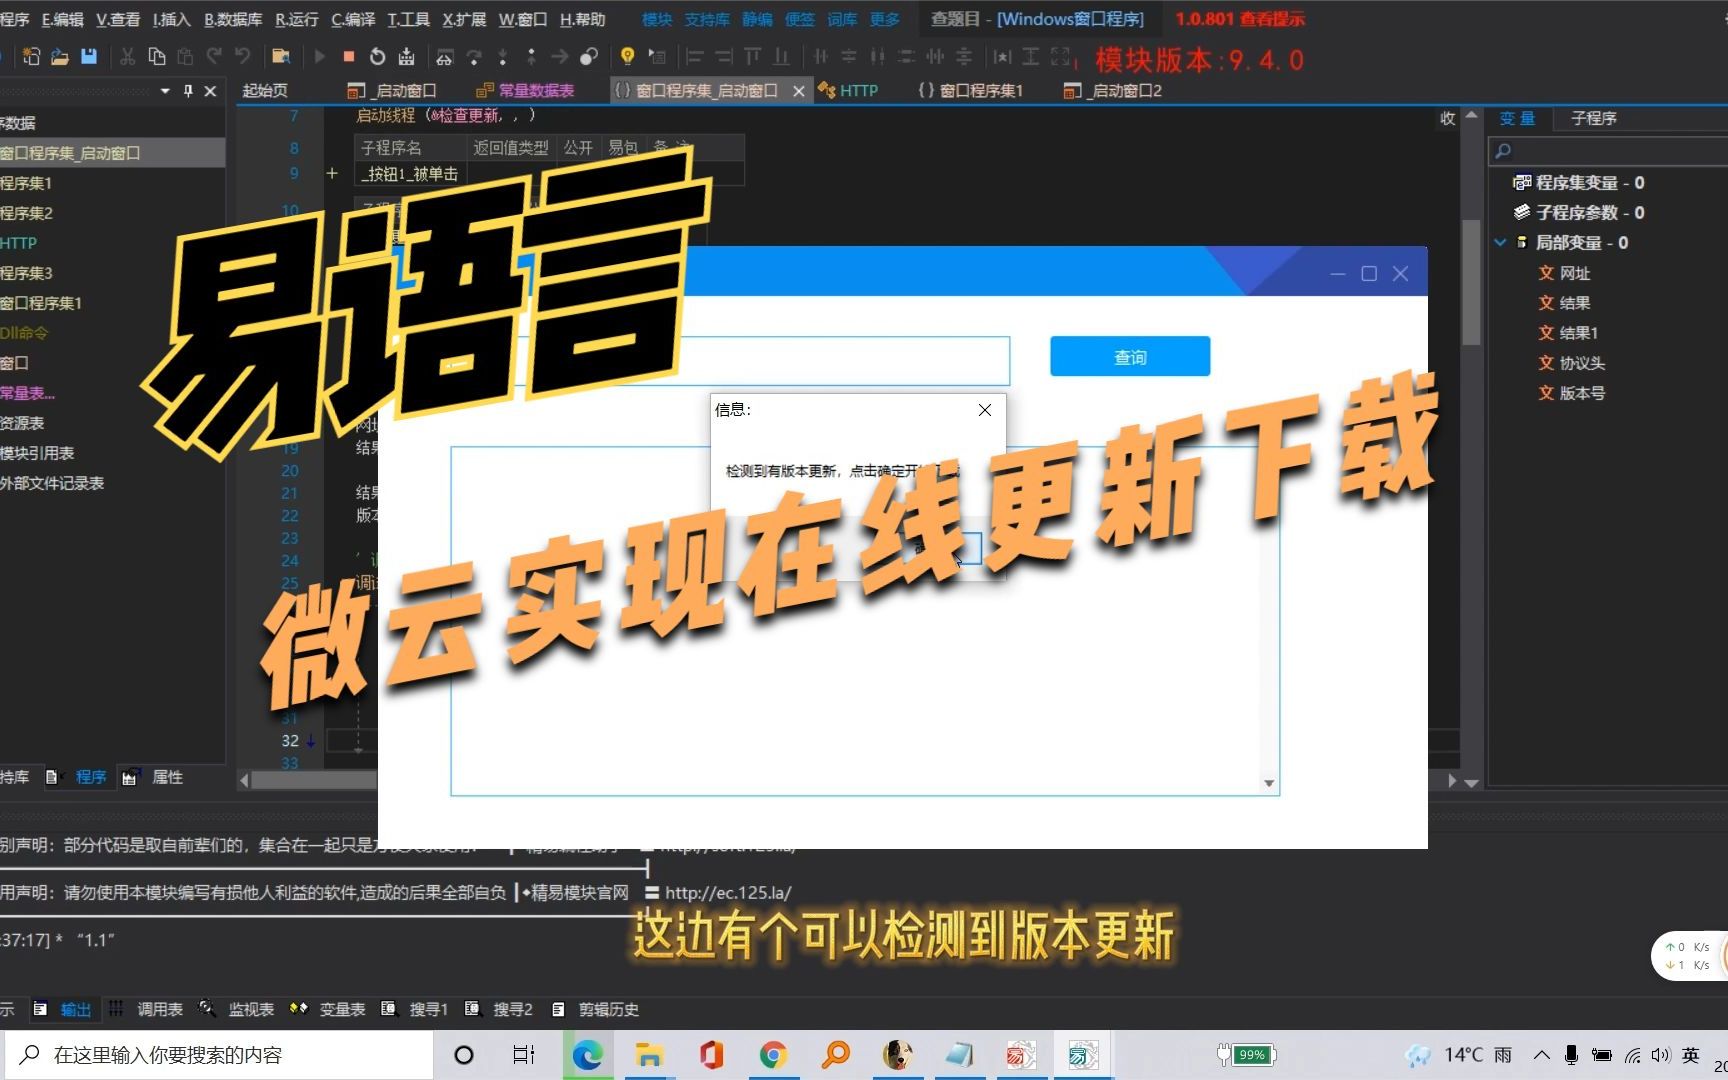This screenshot has height=1080, width=1728.
Task: Switch to the 变量 tab in right panel
Action: tap(1517, 118)
